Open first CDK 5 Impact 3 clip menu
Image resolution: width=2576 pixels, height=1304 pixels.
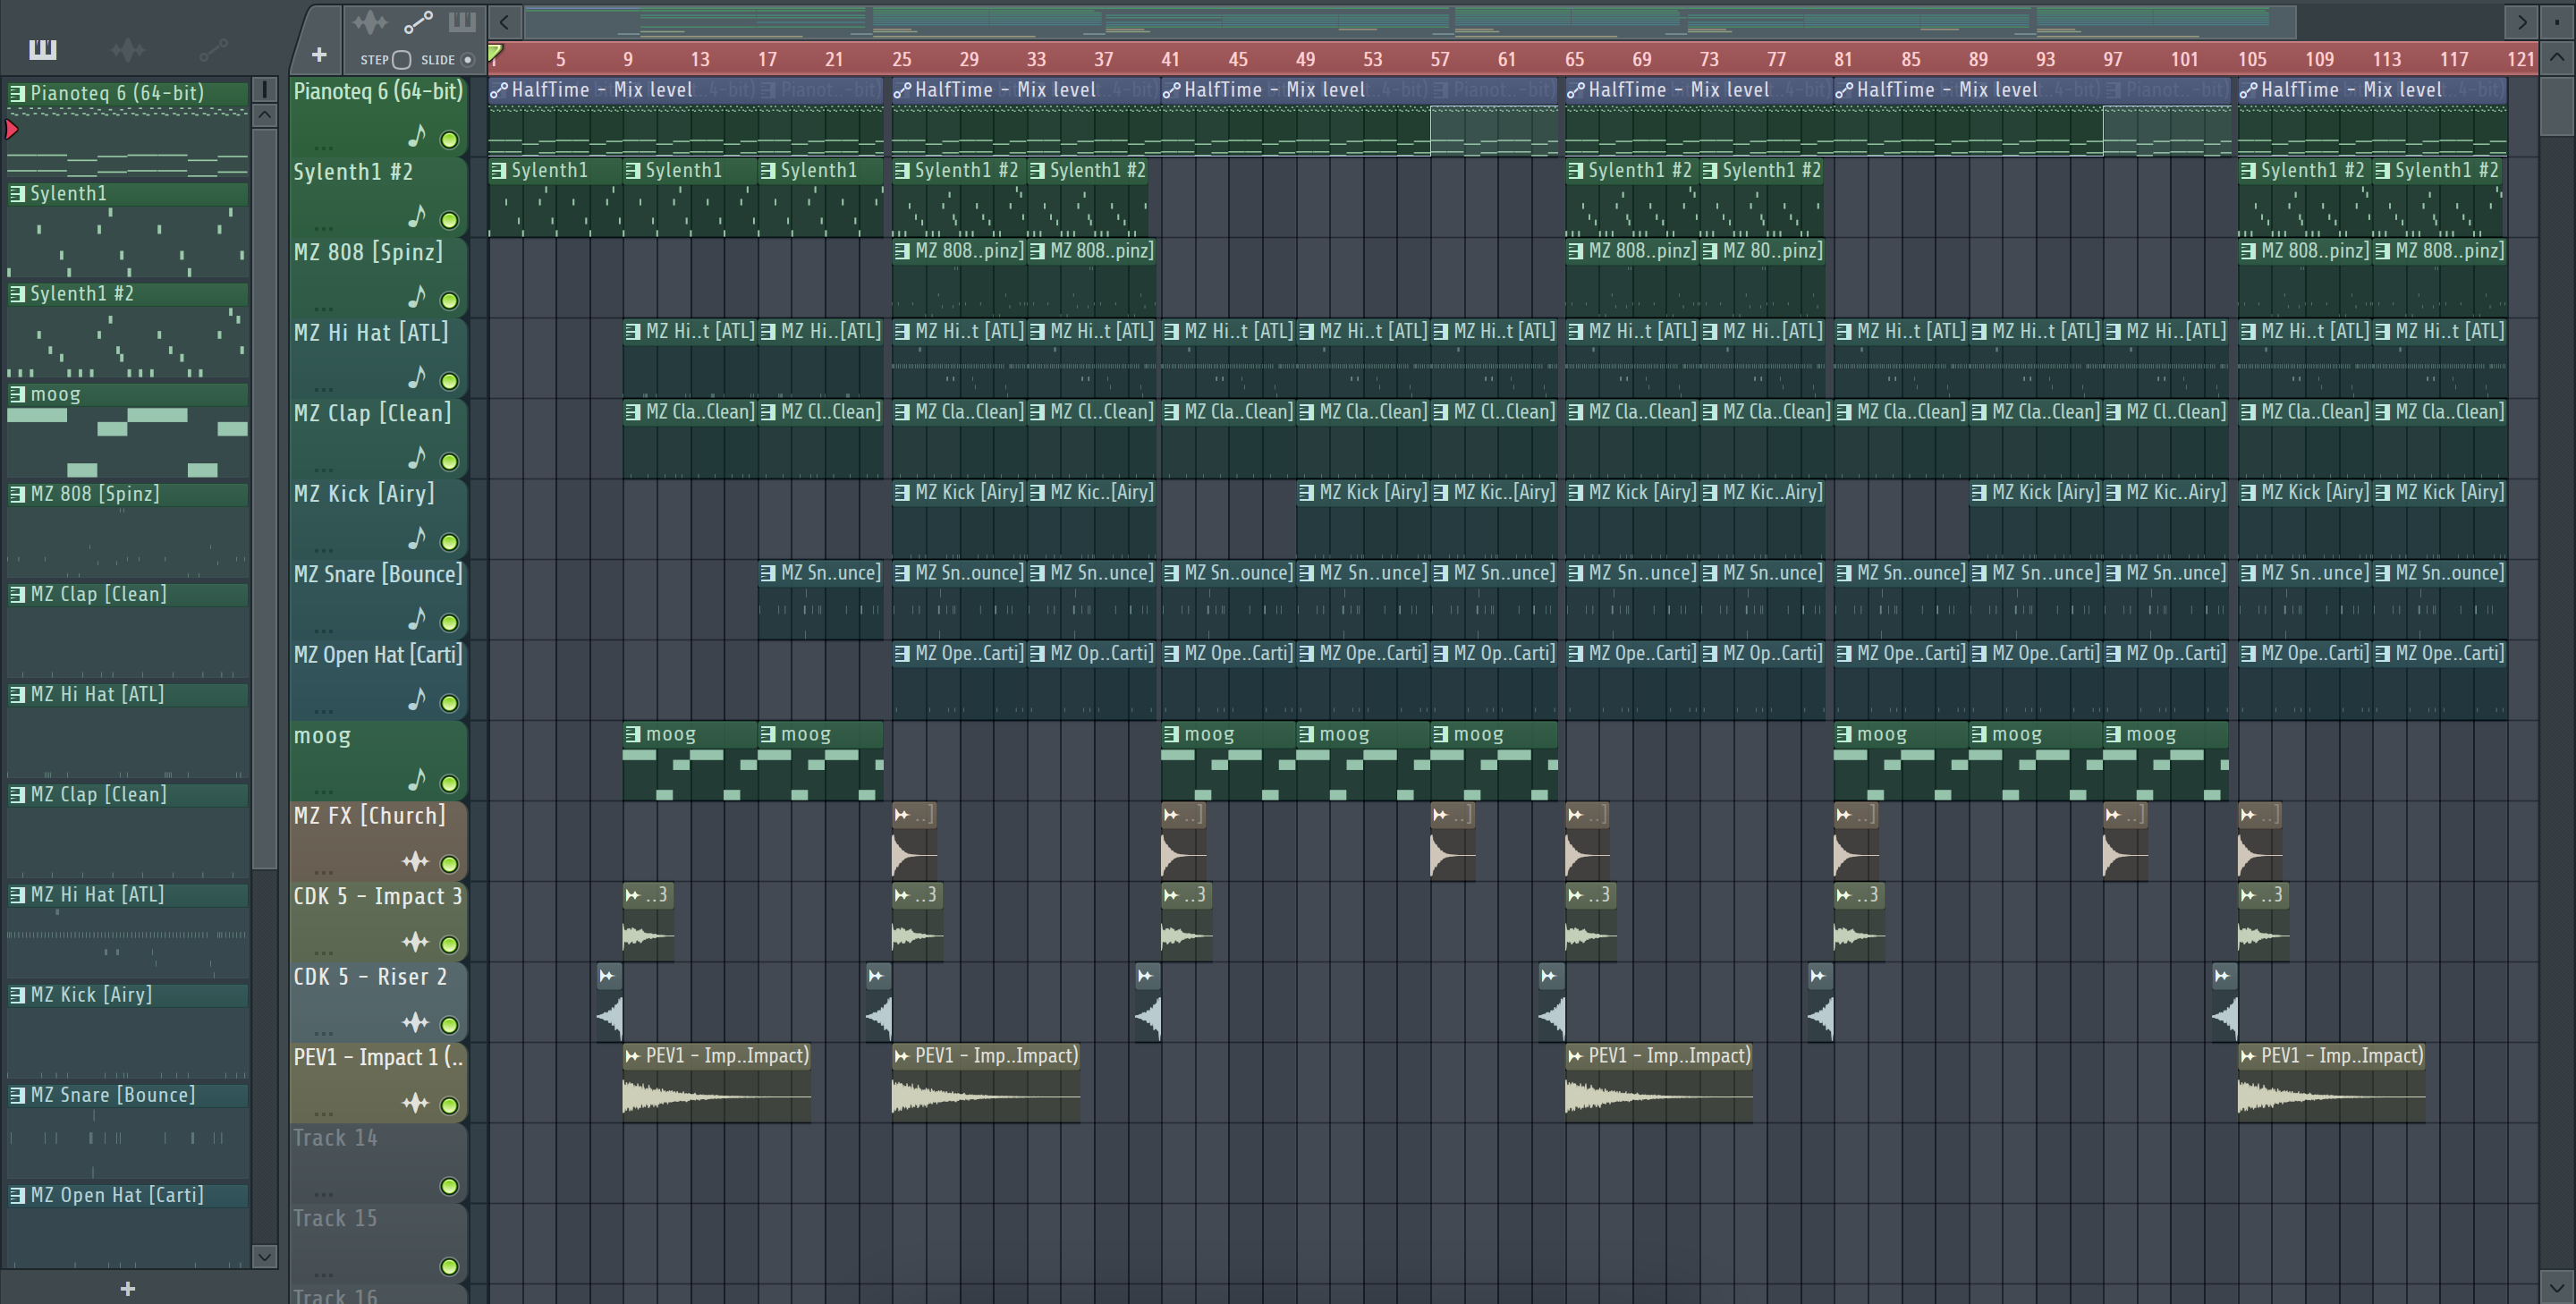pyautogui.click(x=632, y=895)
